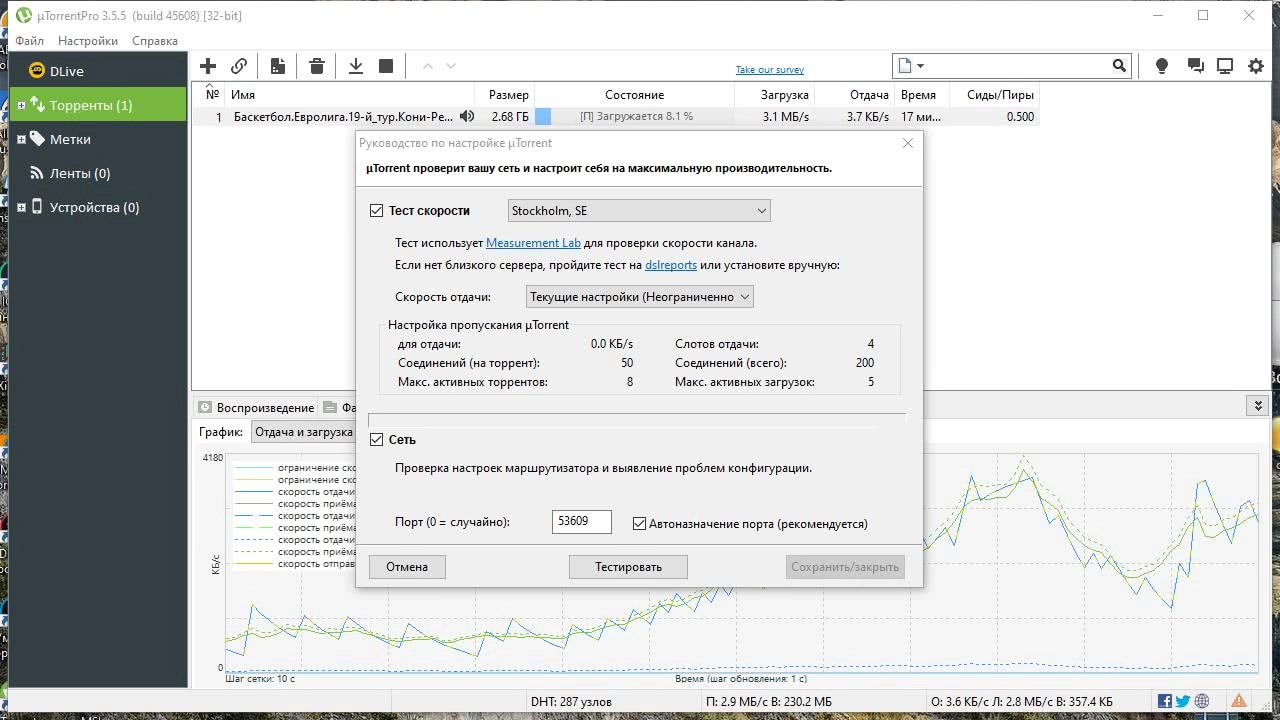This screenshot has height=720, width=1280.
Task: Select Метки in the sidebar
Action: [x=98, y=139]
